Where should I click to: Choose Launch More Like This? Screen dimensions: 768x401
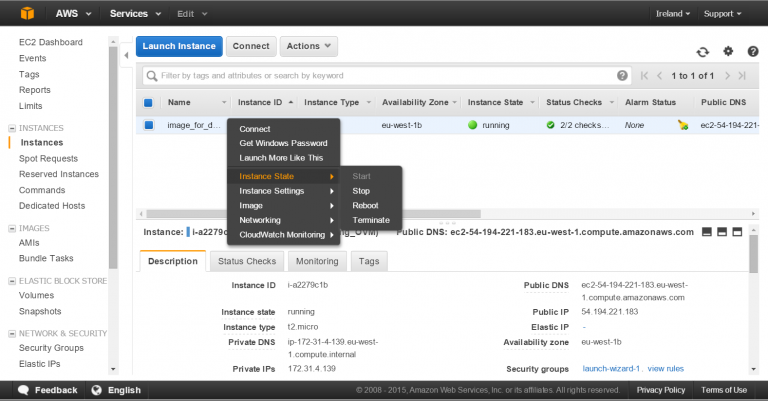pyautogui.click(x=283, y=158)
